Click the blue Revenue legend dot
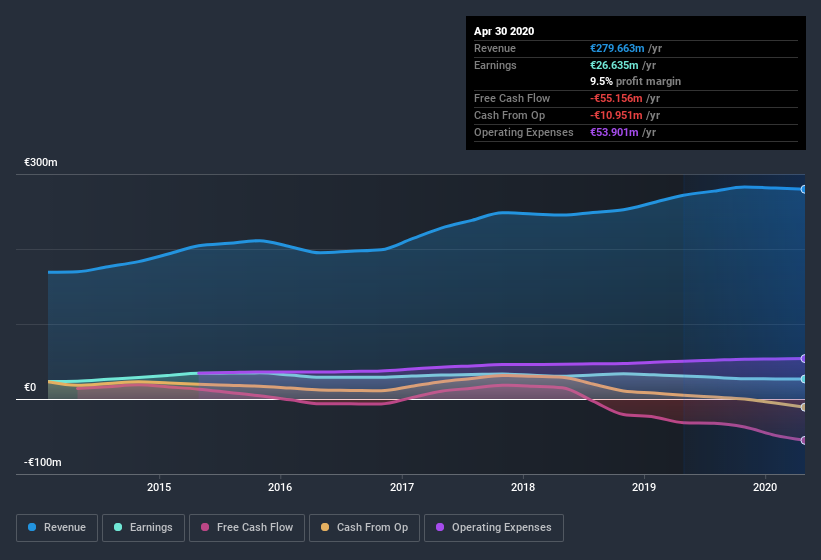Screen dimensions: 821x560 pos(33,527)
